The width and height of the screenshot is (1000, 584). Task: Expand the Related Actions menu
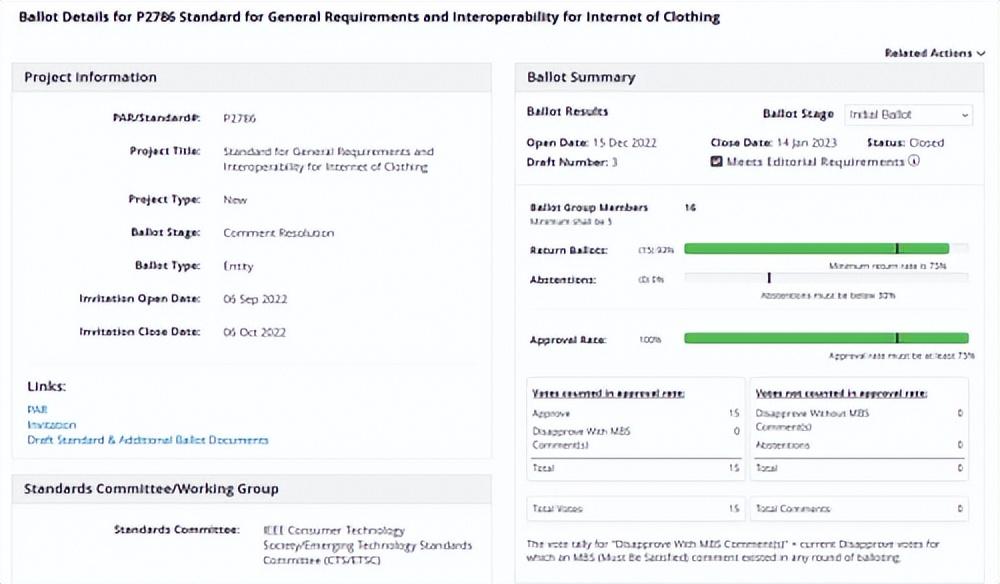(x=935, y=53)
